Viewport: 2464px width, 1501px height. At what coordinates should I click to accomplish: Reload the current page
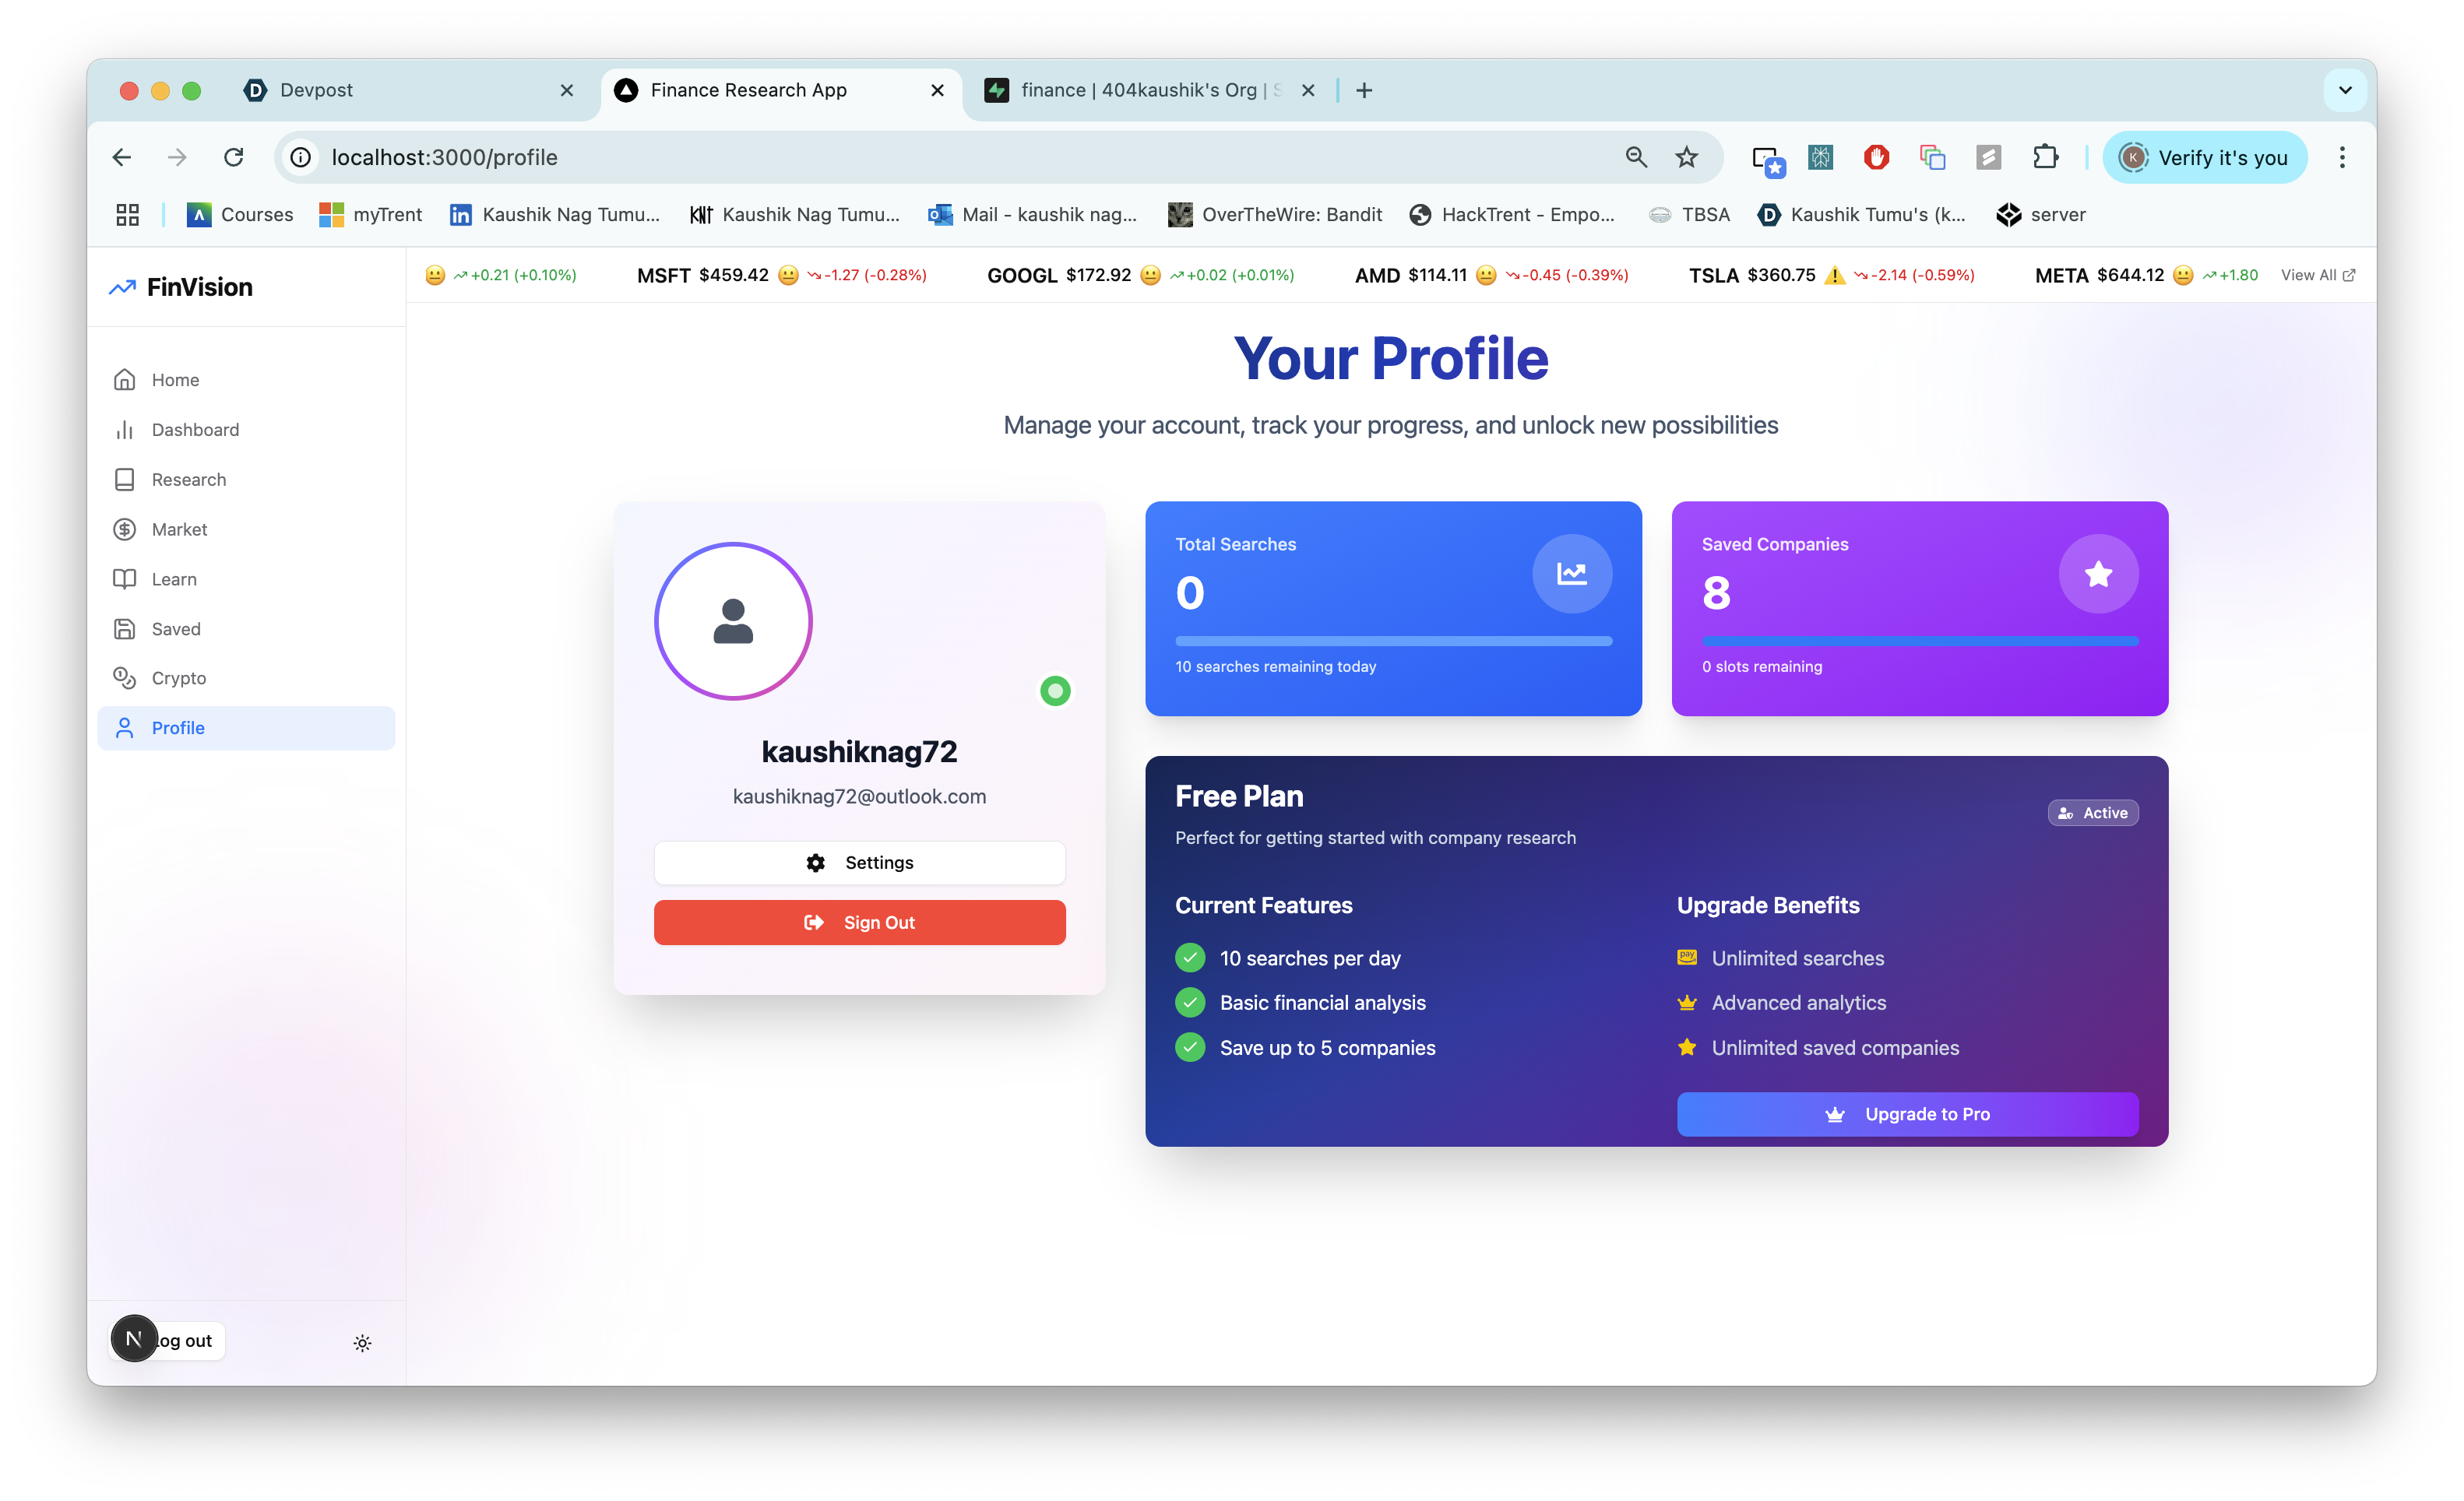(x=234, y=157)
